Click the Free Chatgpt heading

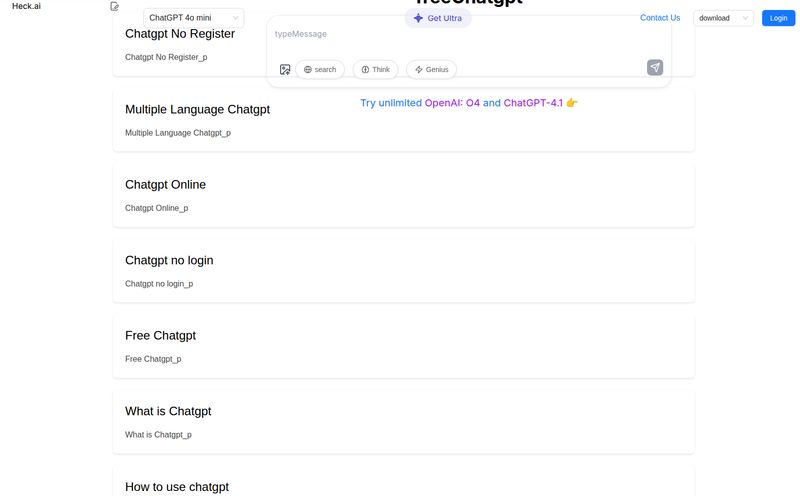(160, 336)
